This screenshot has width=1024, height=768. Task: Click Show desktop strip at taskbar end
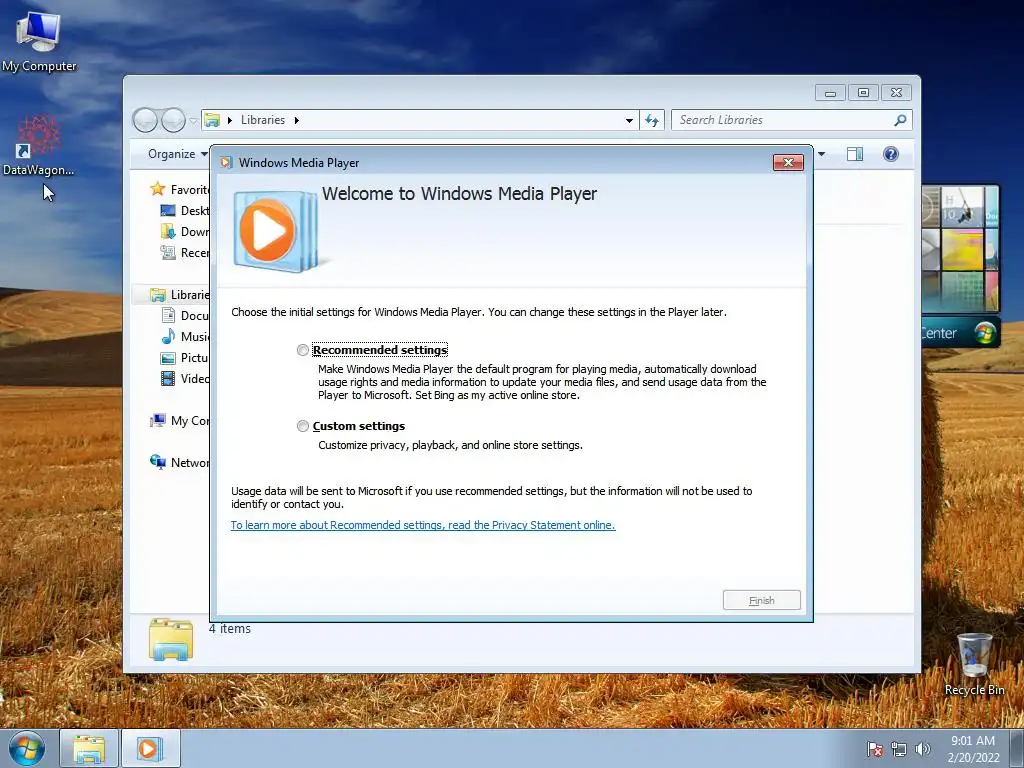[x=1017, y=748]
